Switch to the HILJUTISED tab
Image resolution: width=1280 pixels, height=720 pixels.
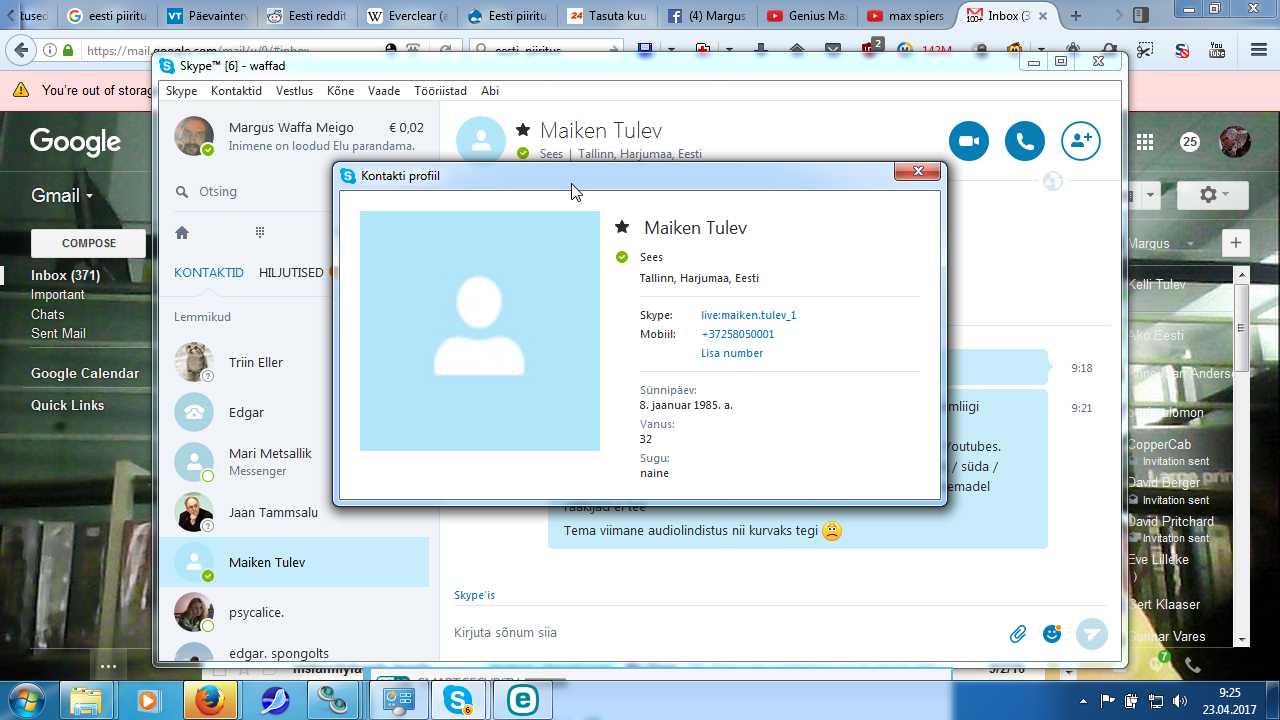tap(291, 273)
